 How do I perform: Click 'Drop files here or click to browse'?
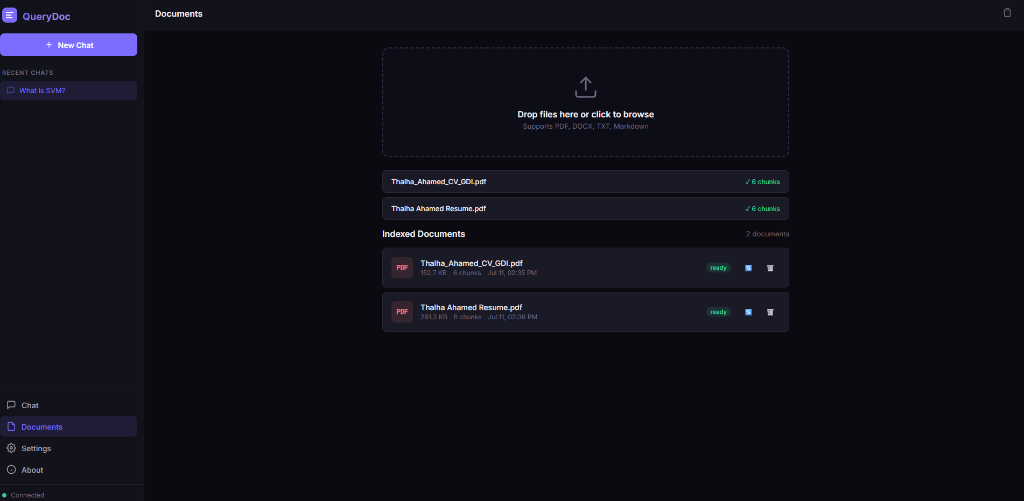[x=585, y=114]
